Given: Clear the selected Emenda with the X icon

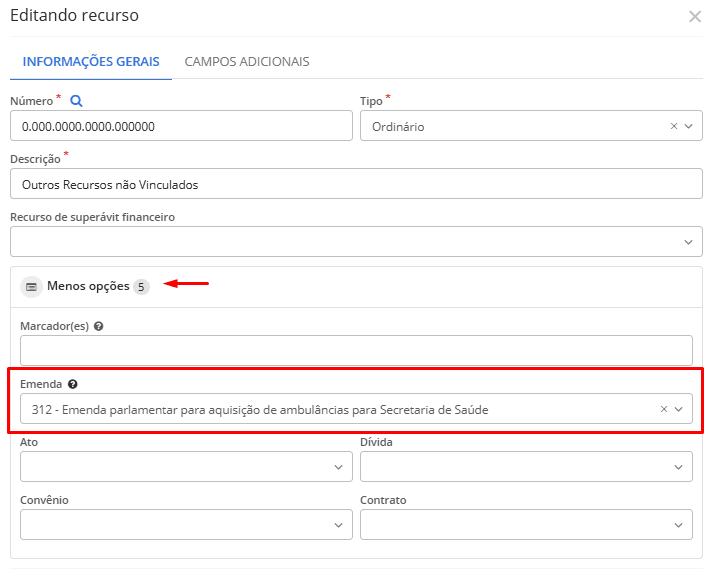Looking at the screenshot, I should [663, 409].
